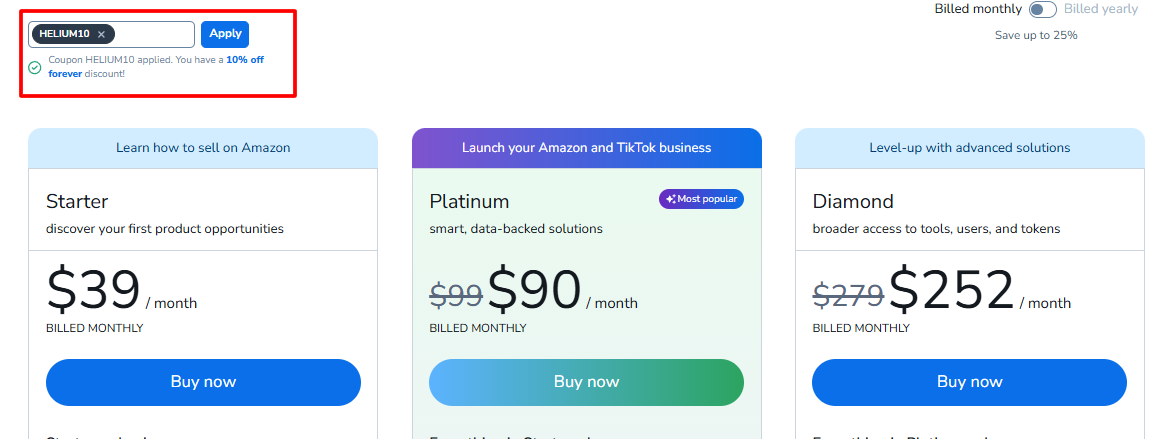1164x439 pixels.
Task: Select the Billed yearly label
Action: point(1101,9)
